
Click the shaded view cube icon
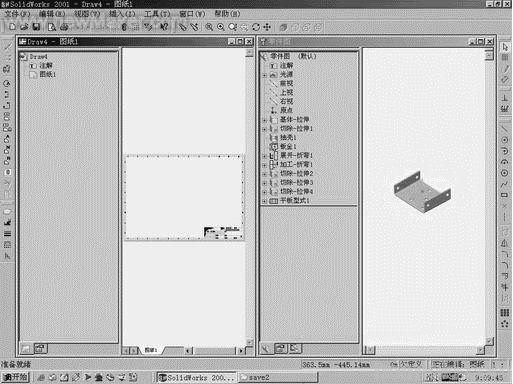283,27
